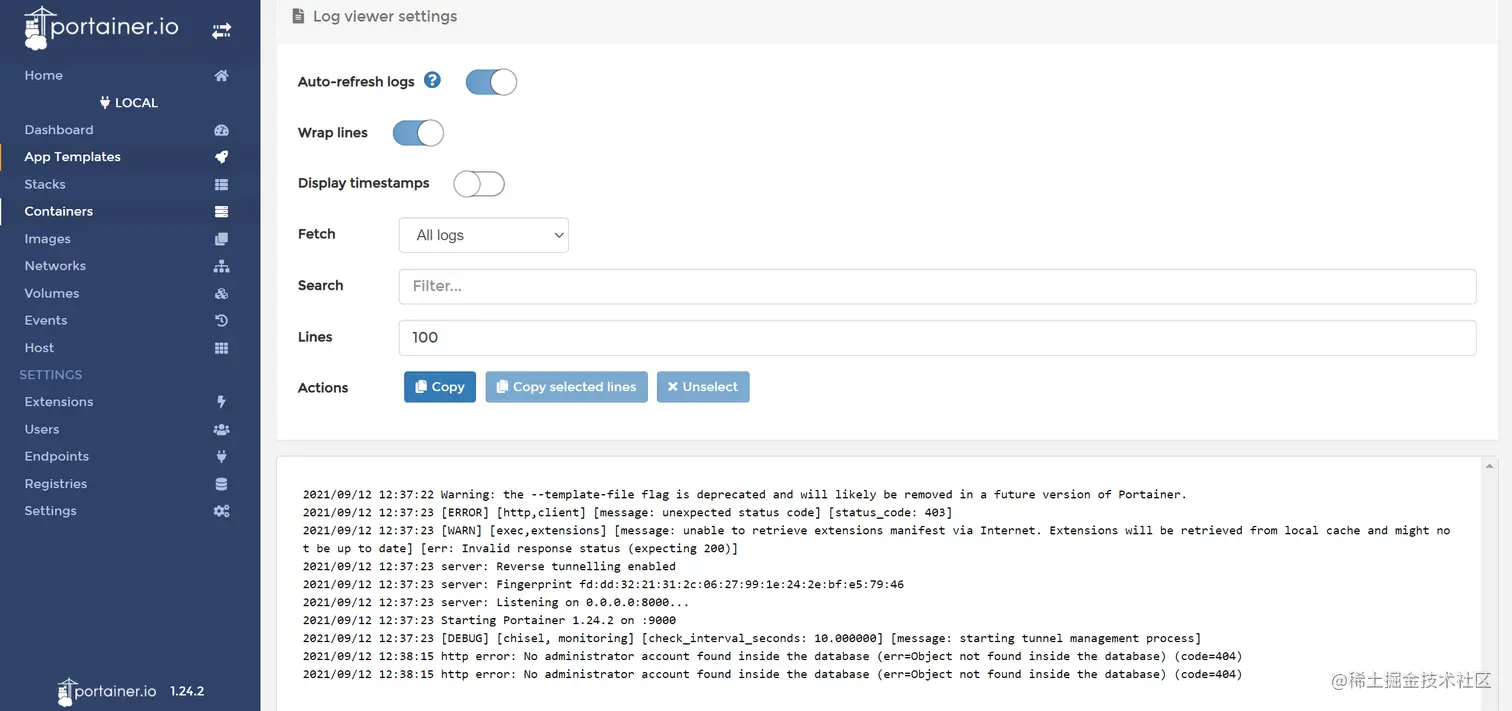
Task: Click the Images clone icon
Action: click(x=222, y=239)
